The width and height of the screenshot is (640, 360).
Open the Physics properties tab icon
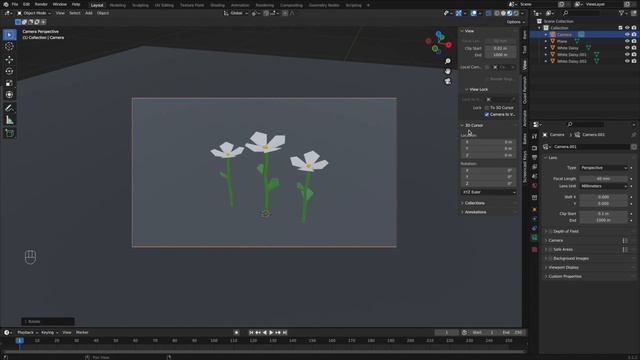pyautogui.click(x=534, y=219)
